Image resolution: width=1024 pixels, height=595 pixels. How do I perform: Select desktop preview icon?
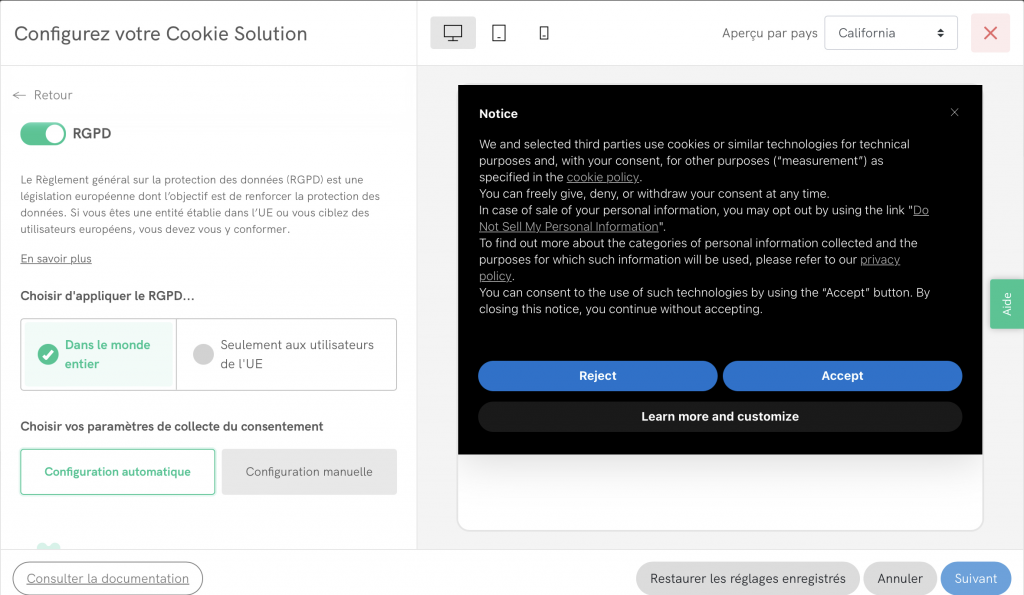click(453, 33)
